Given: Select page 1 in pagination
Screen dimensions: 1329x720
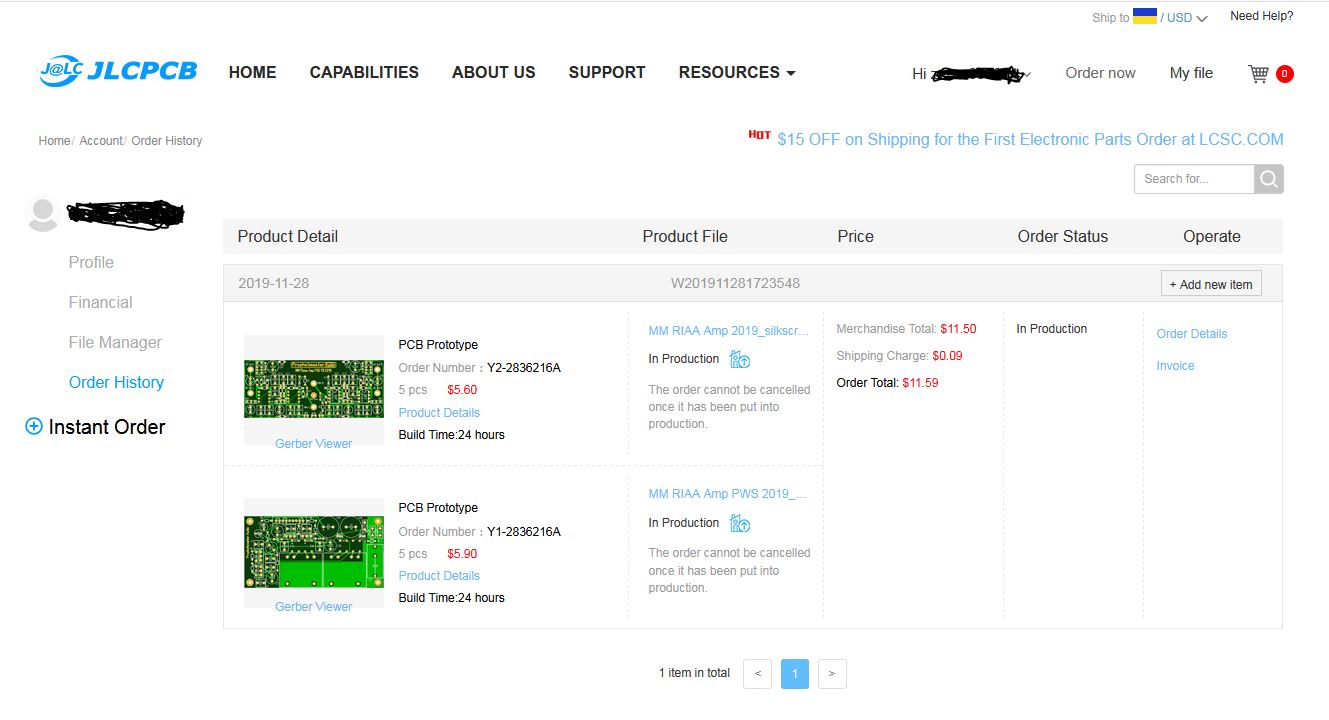Looking at the screenshot, I should (795, 674).
